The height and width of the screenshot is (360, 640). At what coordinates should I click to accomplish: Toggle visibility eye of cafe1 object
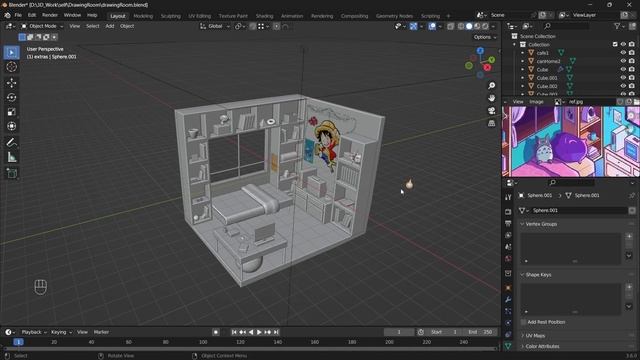point(623,53)
